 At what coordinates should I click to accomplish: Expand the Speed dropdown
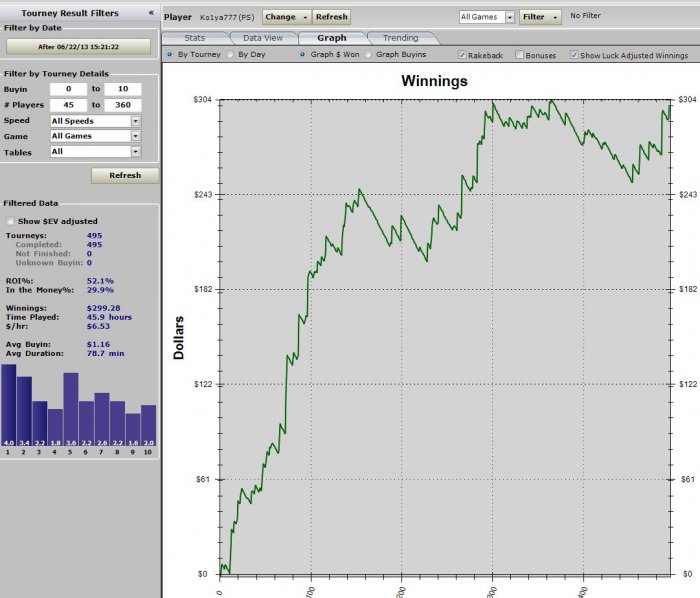[135, 121]
